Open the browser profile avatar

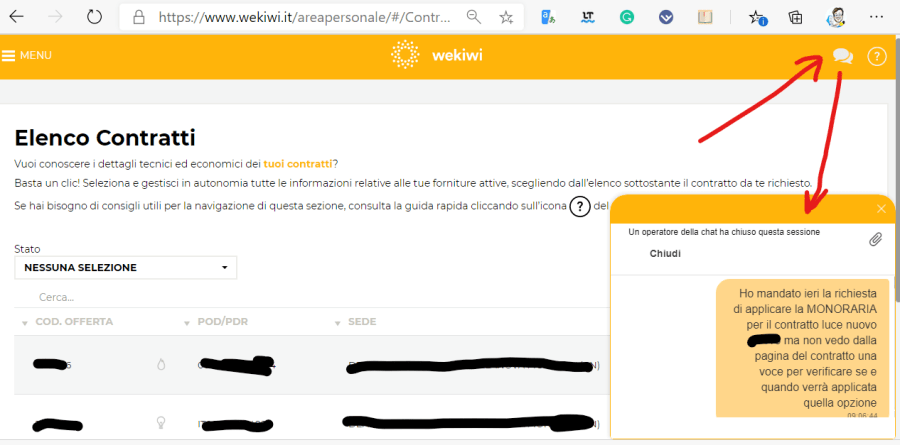pyautogui.click(x=835, y=17)
